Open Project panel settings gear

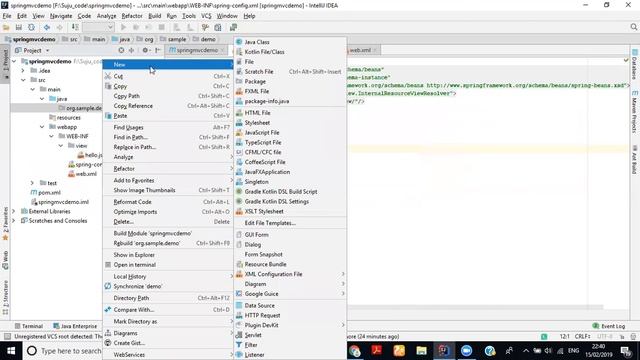tap(146, 50)
